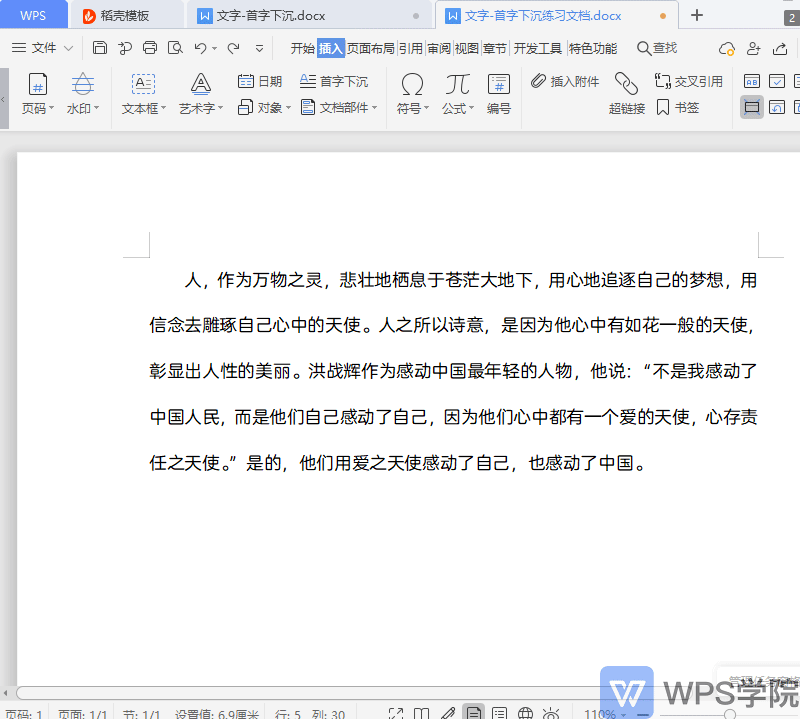This screenshot has height=719, width=800.
Task: Switch to reading layout book icon
Action: click(x=421, y=713)
